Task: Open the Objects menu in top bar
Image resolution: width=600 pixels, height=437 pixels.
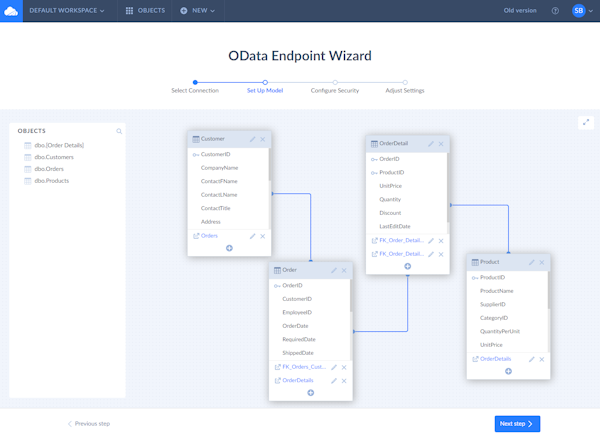Action: click(x=146, y=11)
